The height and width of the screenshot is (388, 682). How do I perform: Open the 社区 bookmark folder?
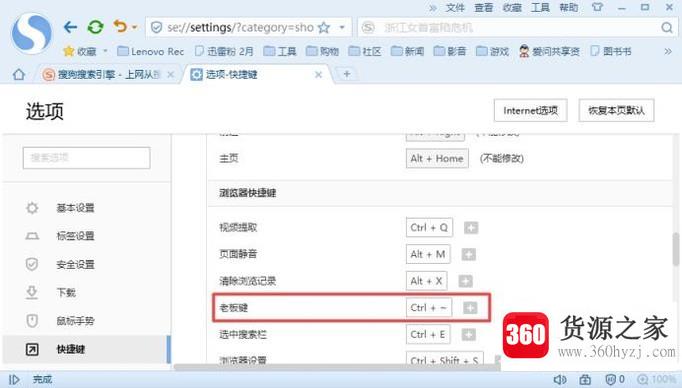[365, 51]
